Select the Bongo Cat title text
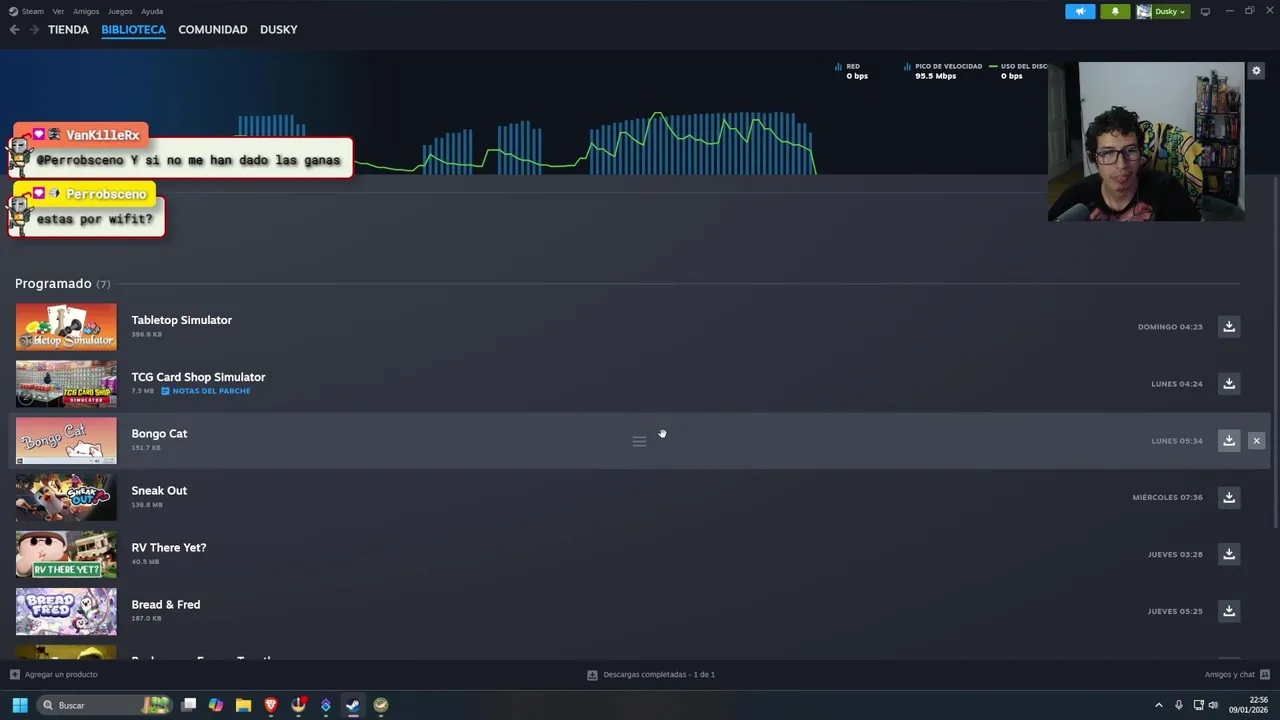The height and width of the screenshot is (720, 1280). click(159, 434)
